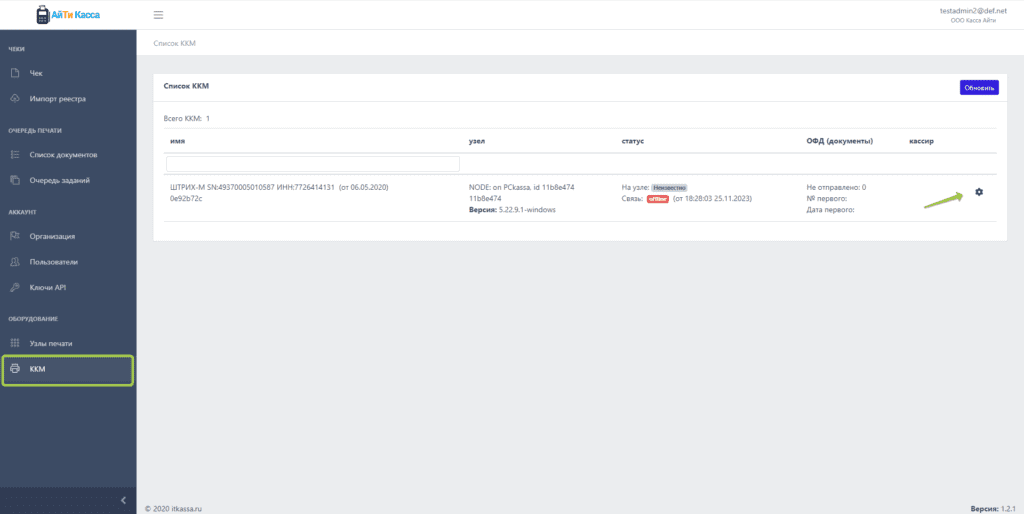Image resolution: width=1024 pixels, height=514 pixels.
Task: Click the list icon beside Список документов
Action: (15, 155)
